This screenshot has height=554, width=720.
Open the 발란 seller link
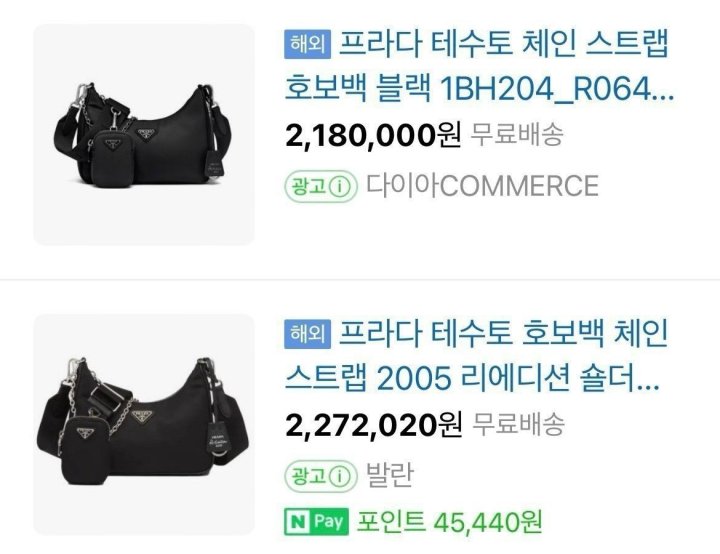coord(390,475)
